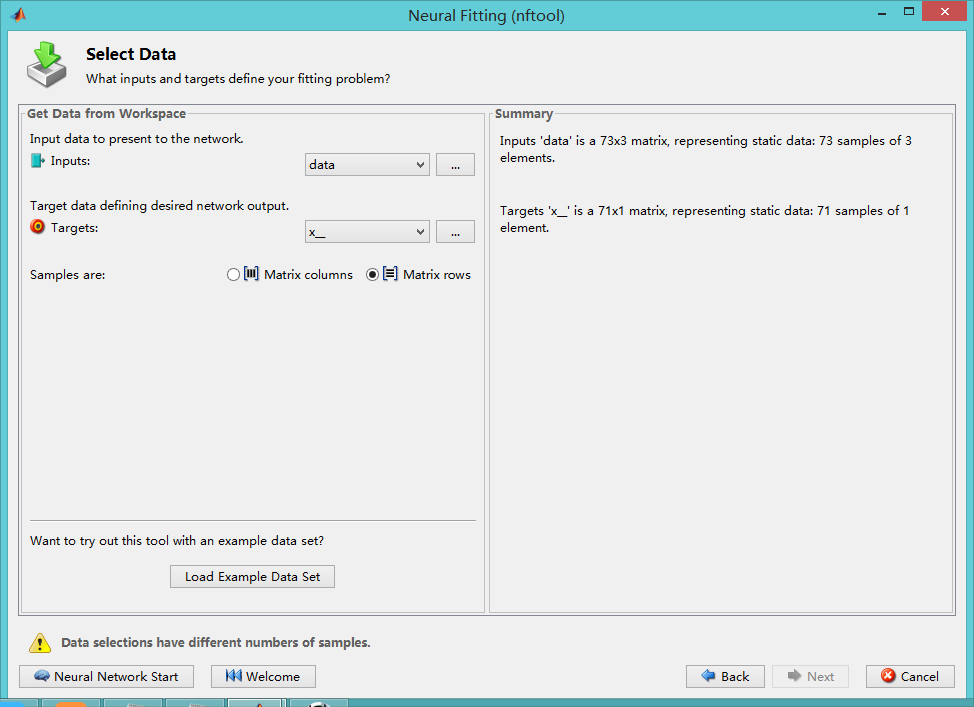974x707 pixels.
Task: Click the disabled Next button
Action: [810, 676]
